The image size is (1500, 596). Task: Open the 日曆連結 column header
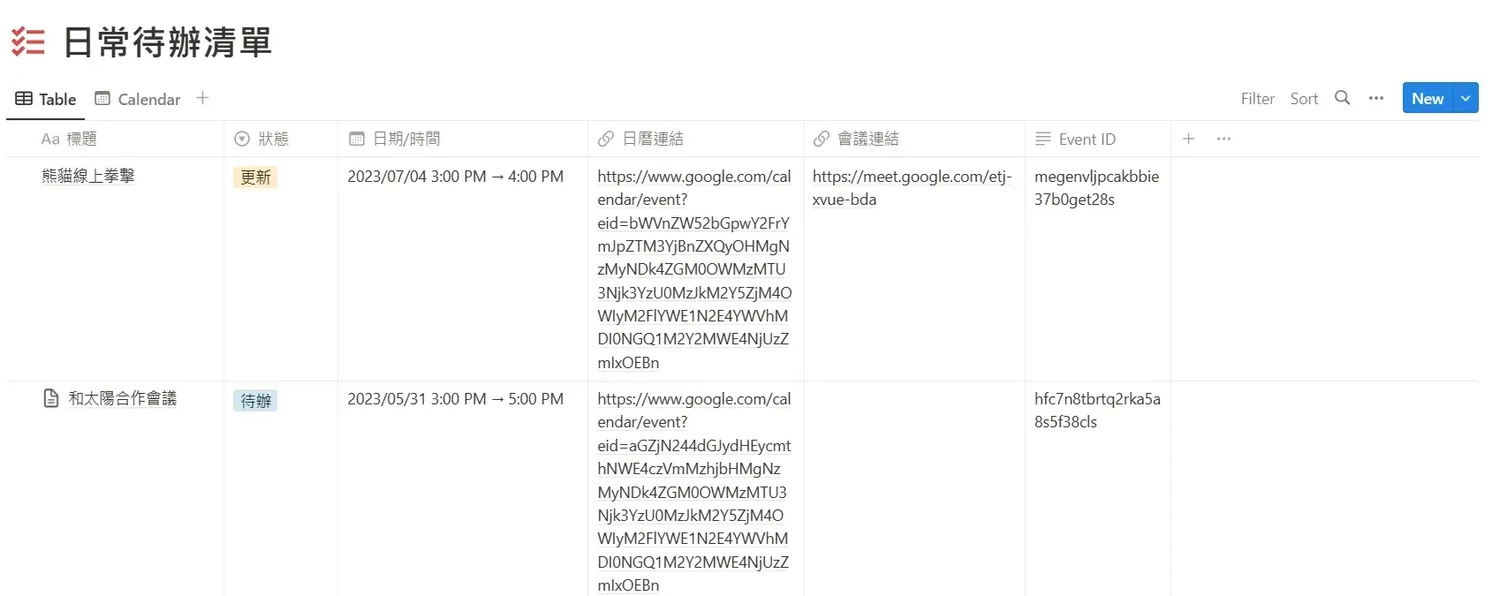pyautogui.click(x=696, y=139)
